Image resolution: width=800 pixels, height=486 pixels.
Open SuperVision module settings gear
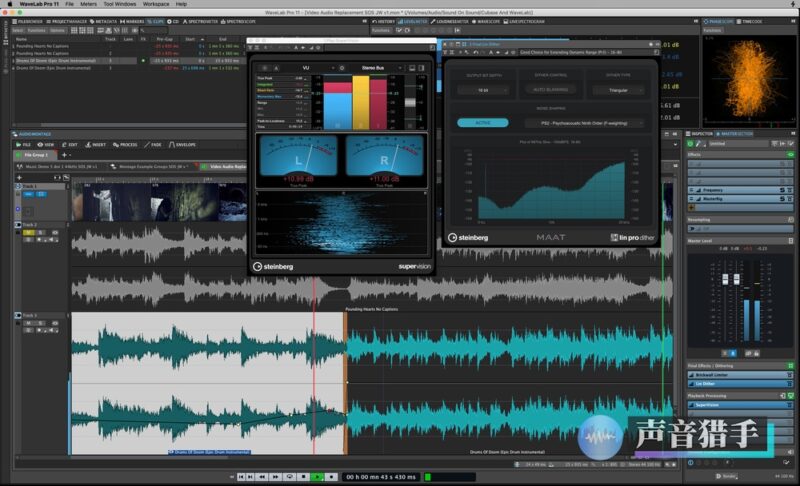342,68
